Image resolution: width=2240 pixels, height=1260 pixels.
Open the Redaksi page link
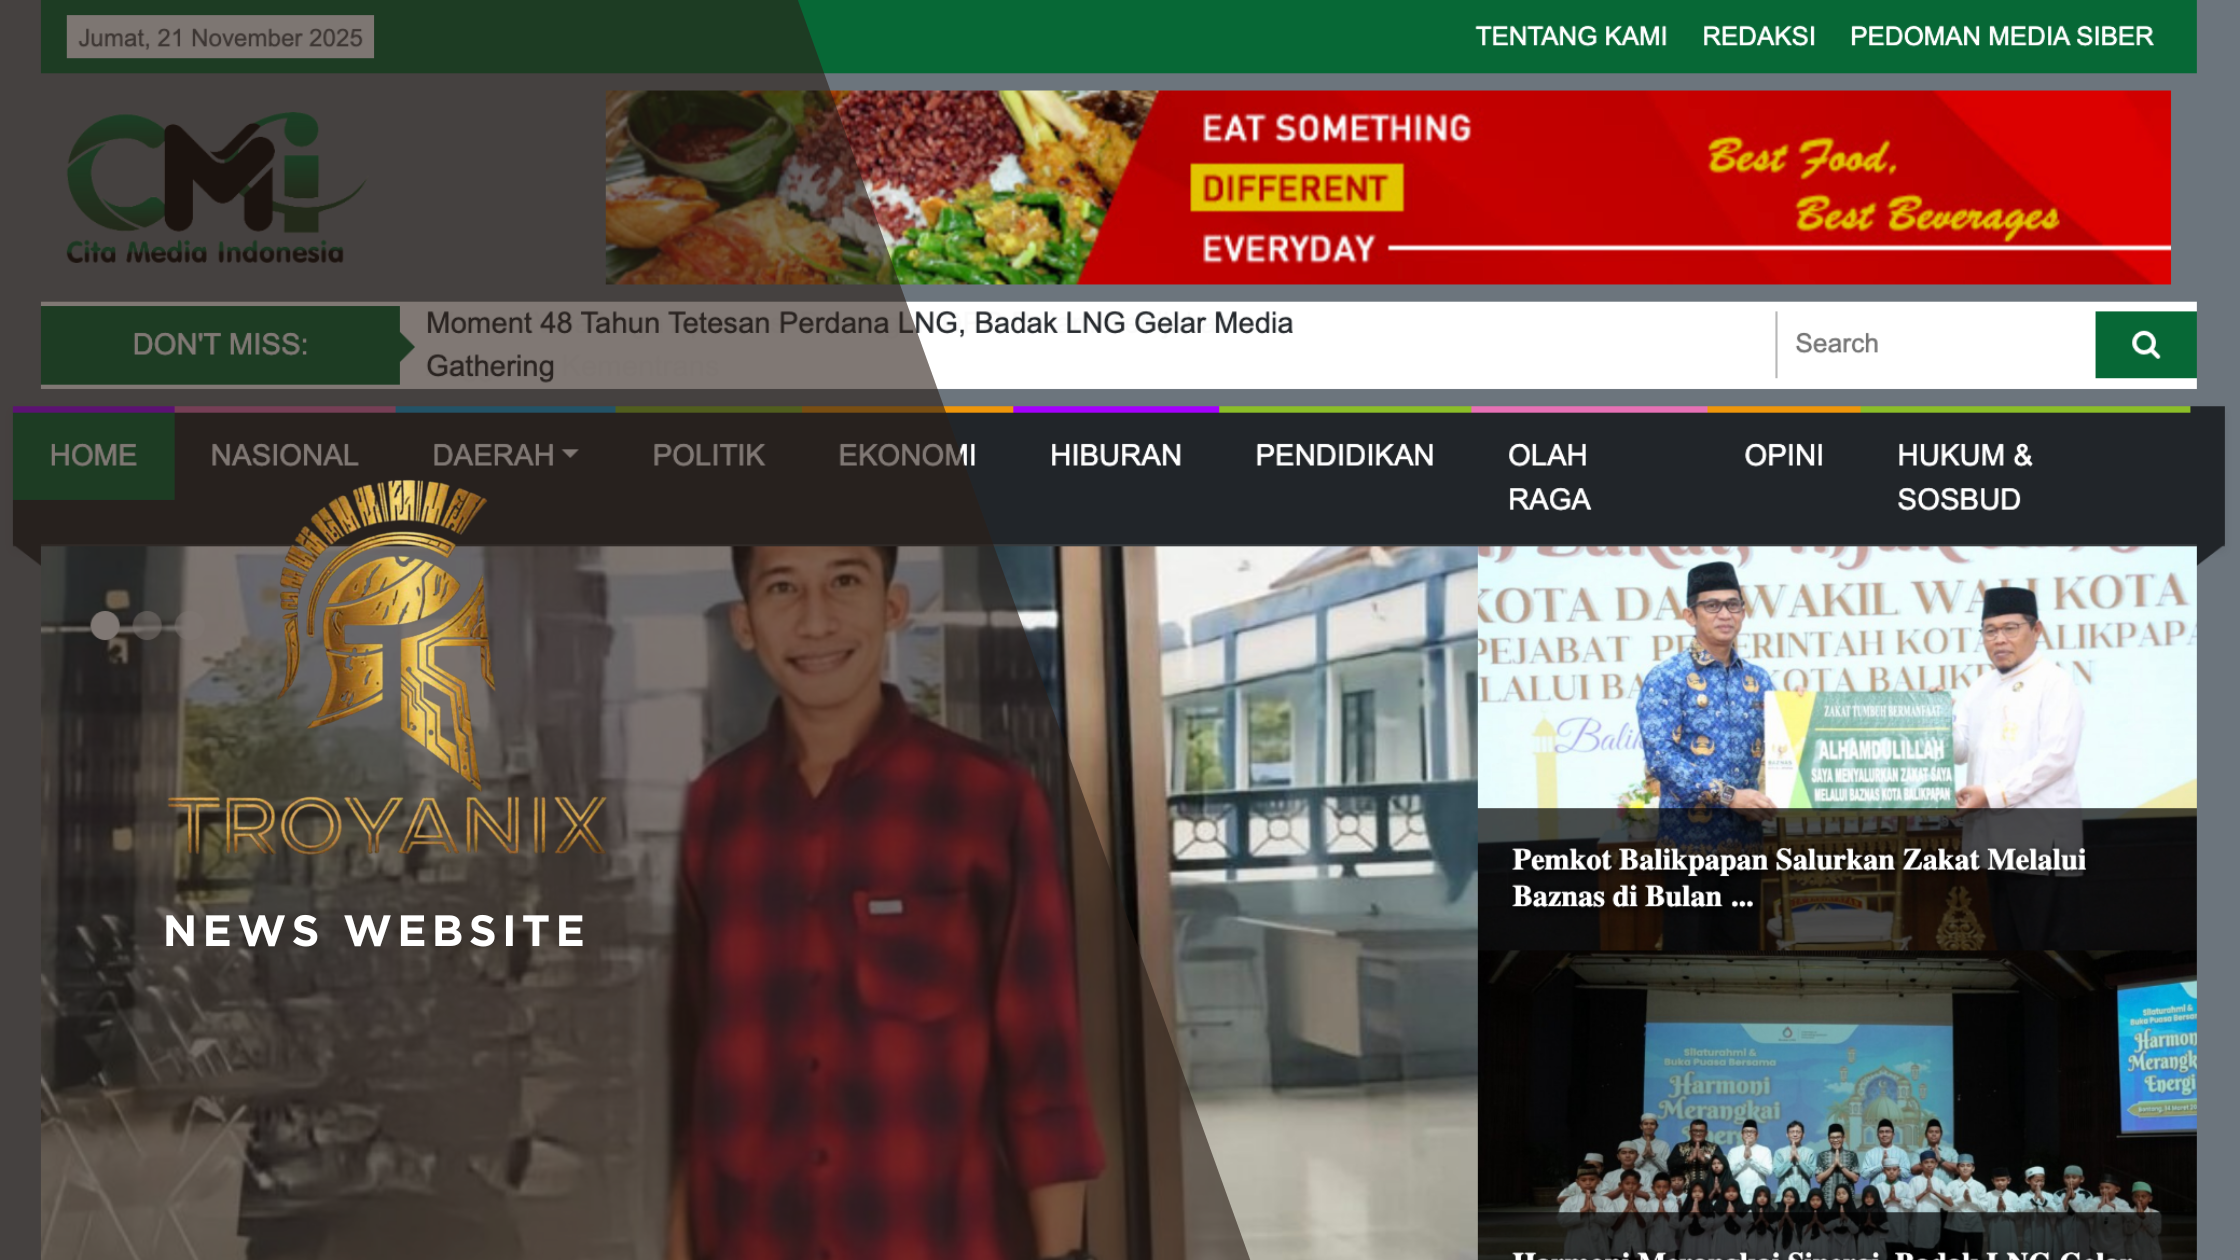tap(1758, 37)
